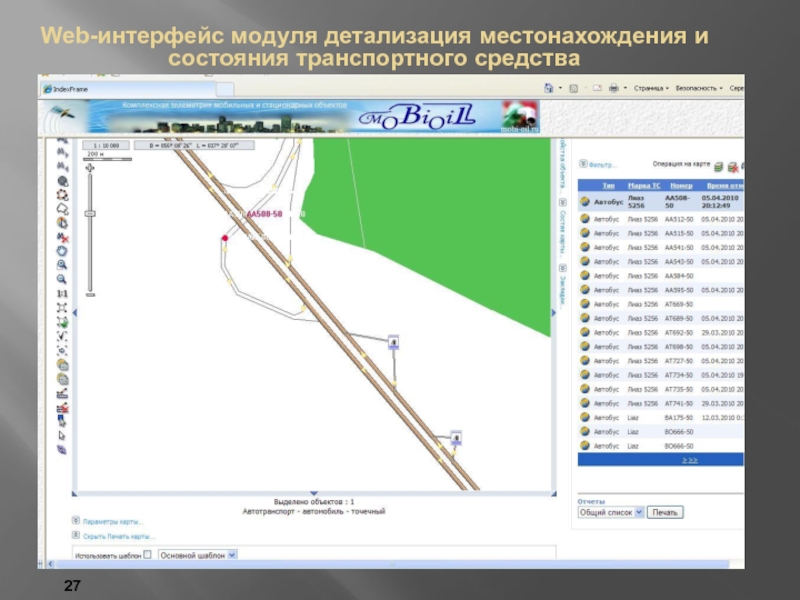Screen dimensions: 800x600
Task: Select the arrow pointer tool
Action: click(62, 435)
